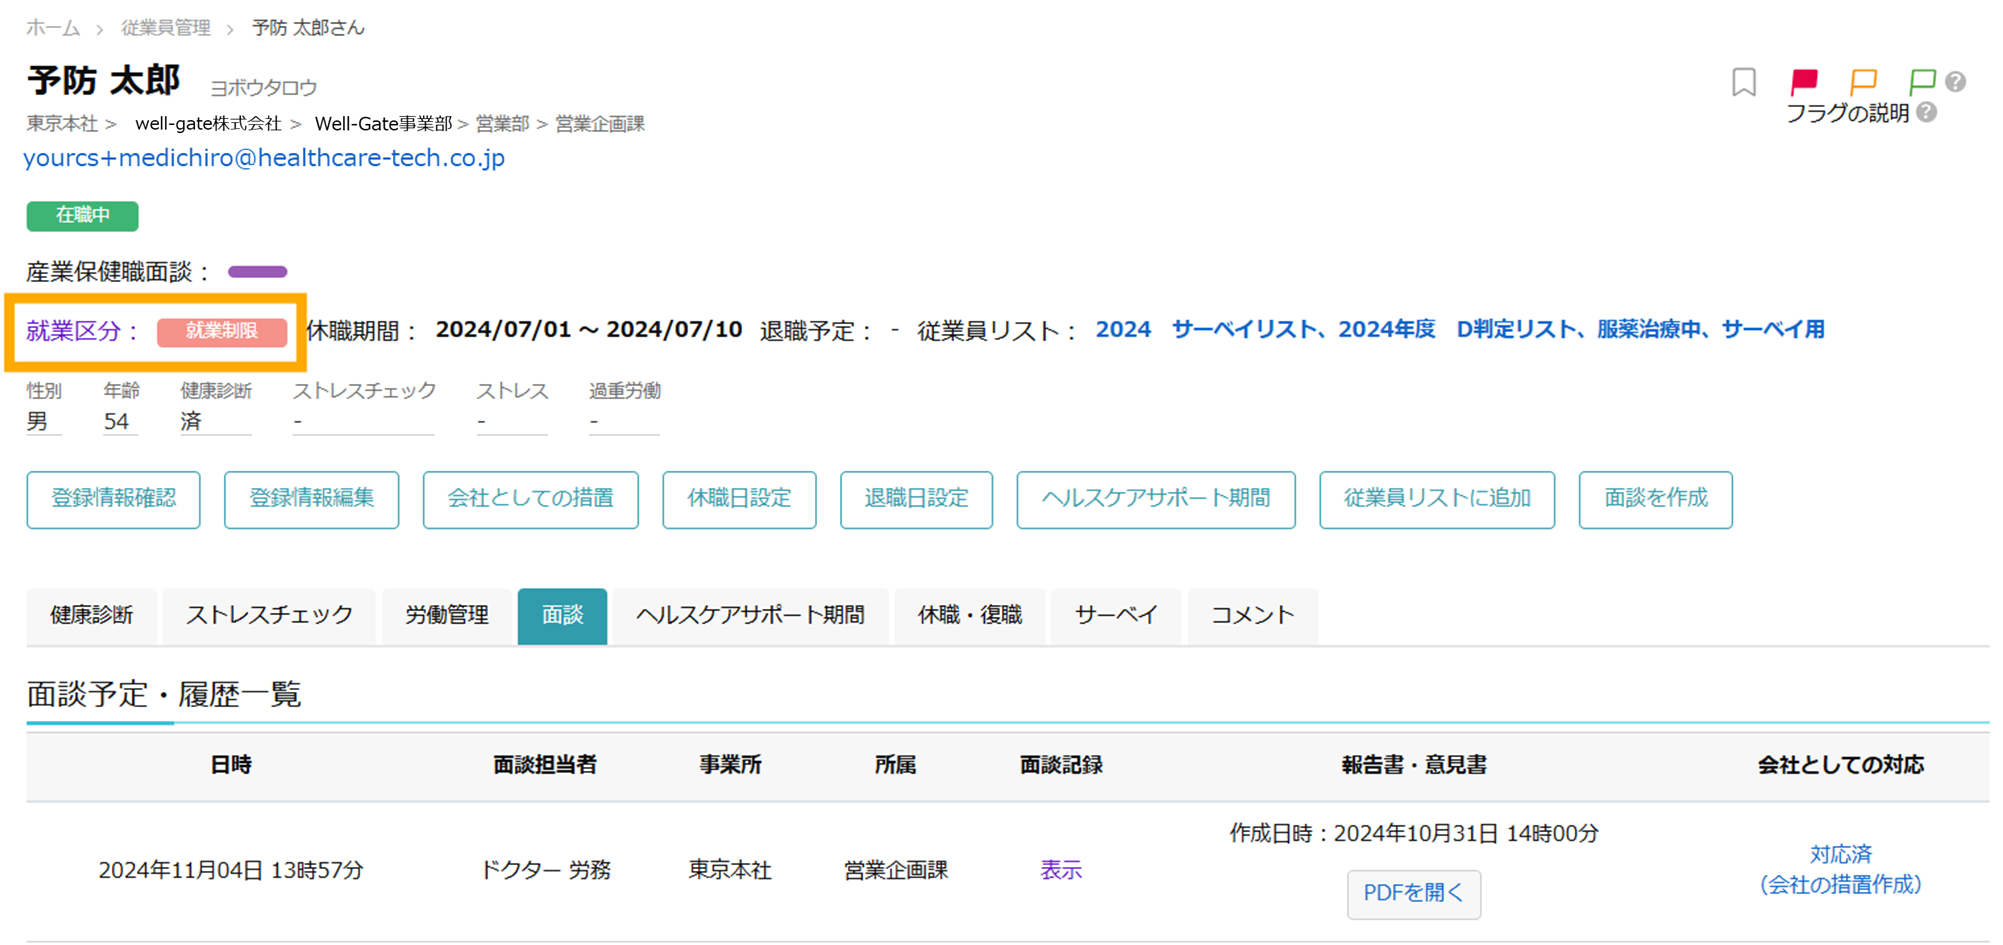Click the 会社としての対応 column header
The image size is (2003, 945).
point(1841,766)
